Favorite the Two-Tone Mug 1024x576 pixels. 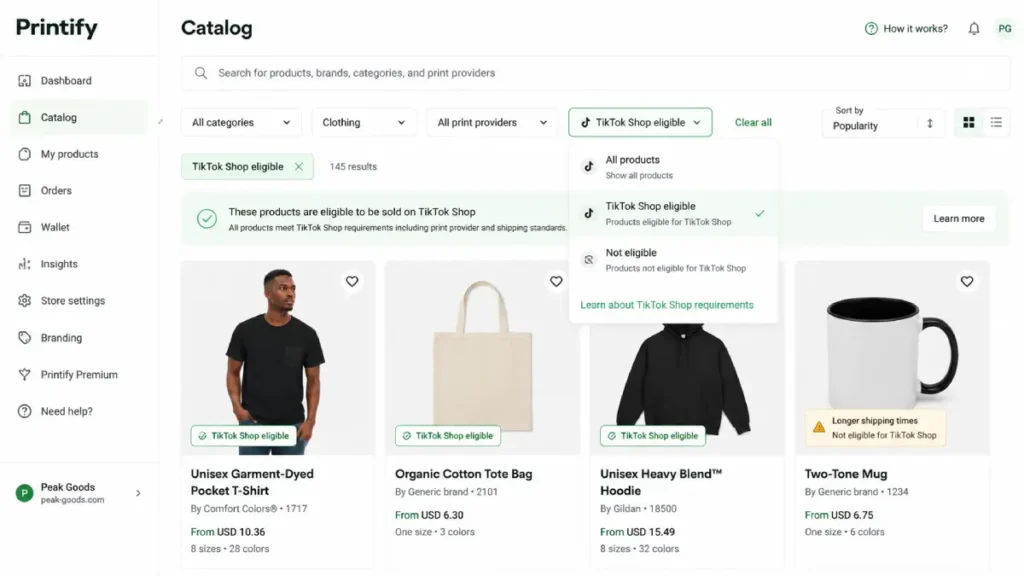point(967,281)
